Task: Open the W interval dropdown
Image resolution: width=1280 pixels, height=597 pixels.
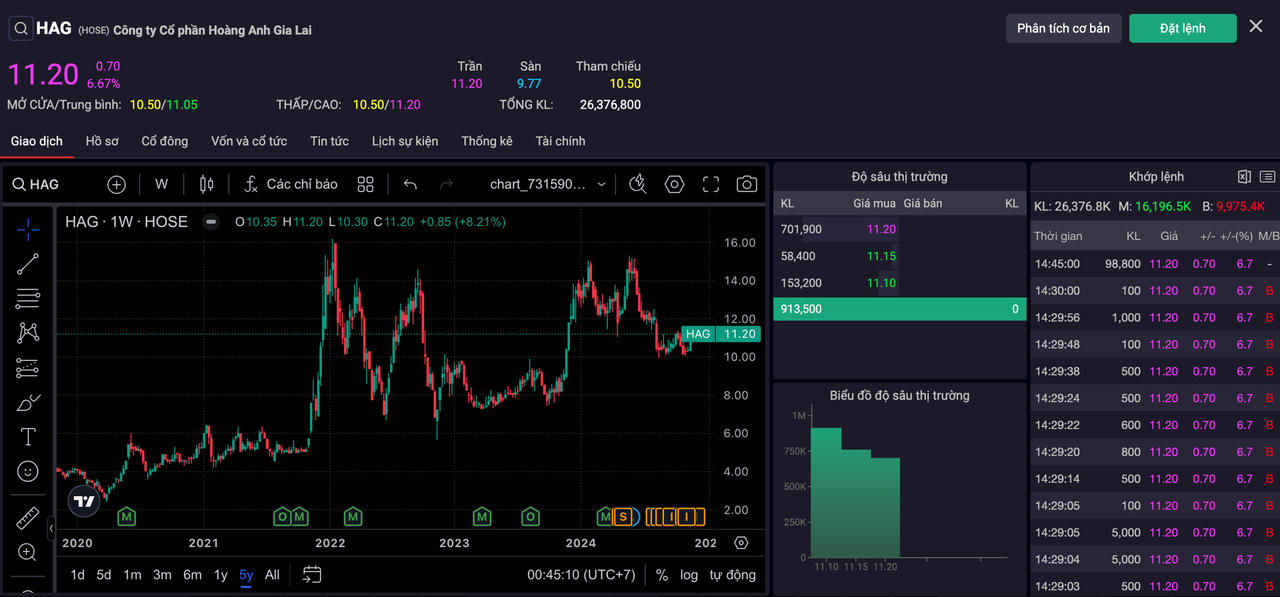Action: (x=161, y=184)
